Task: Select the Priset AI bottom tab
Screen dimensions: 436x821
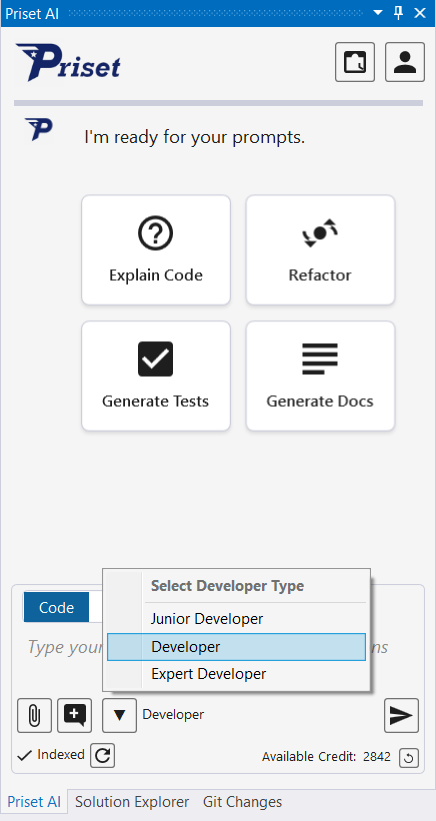Action: coord(34,802)
